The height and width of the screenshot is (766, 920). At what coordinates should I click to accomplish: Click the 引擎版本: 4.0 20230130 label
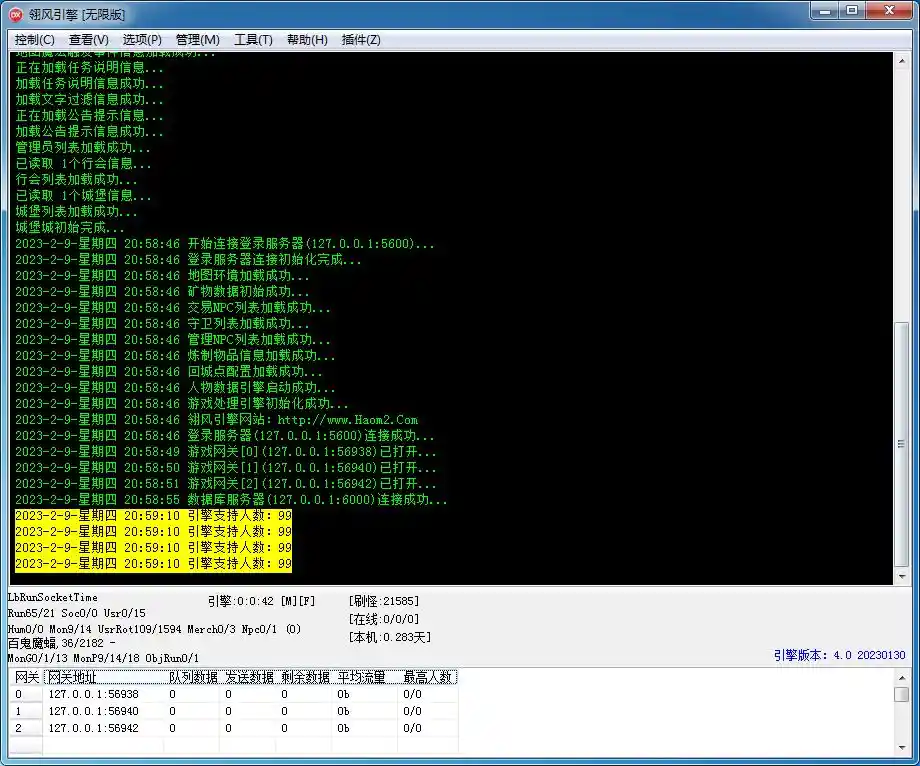pyautogui.click(x=839, y=655)
